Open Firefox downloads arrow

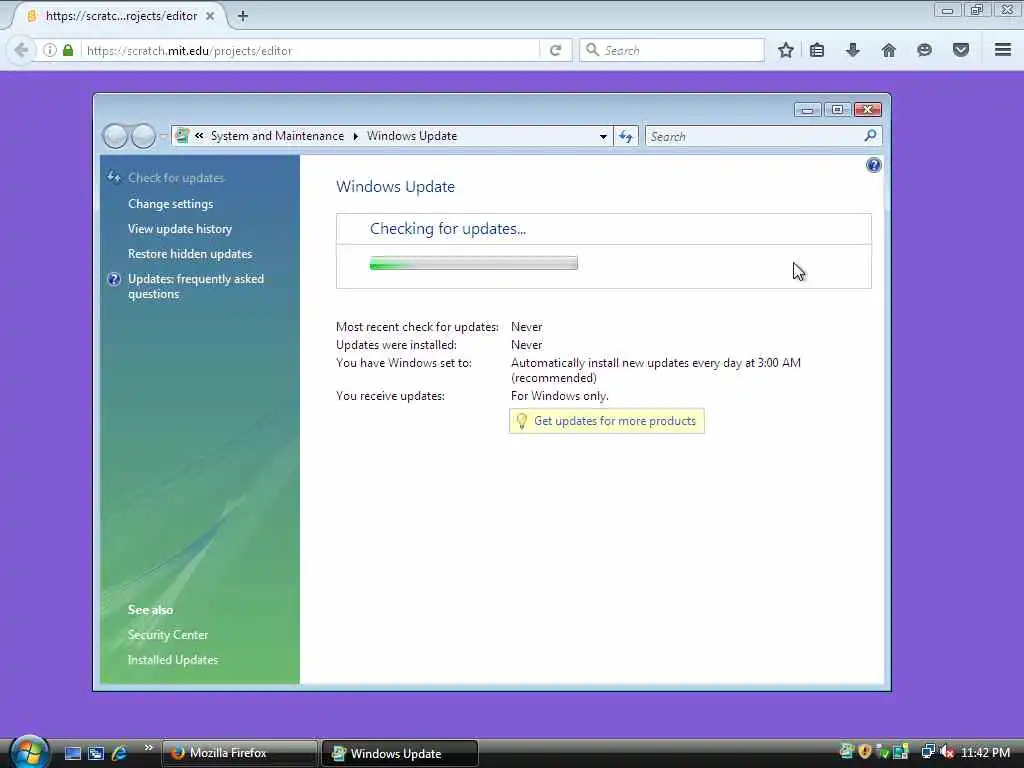(x=852, y=50)
